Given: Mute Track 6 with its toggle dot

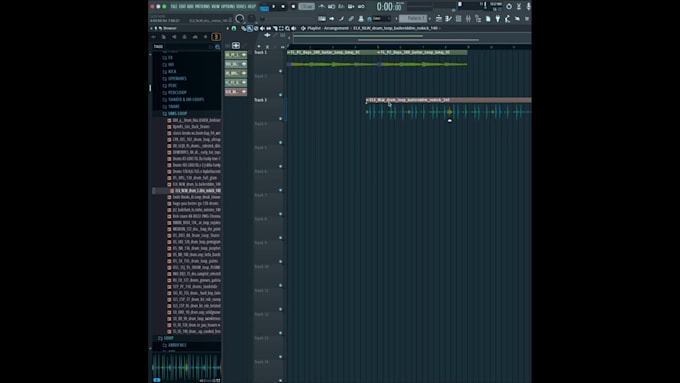Looking at the screenshot, I should pyautogui.click(x=281, y=190).
